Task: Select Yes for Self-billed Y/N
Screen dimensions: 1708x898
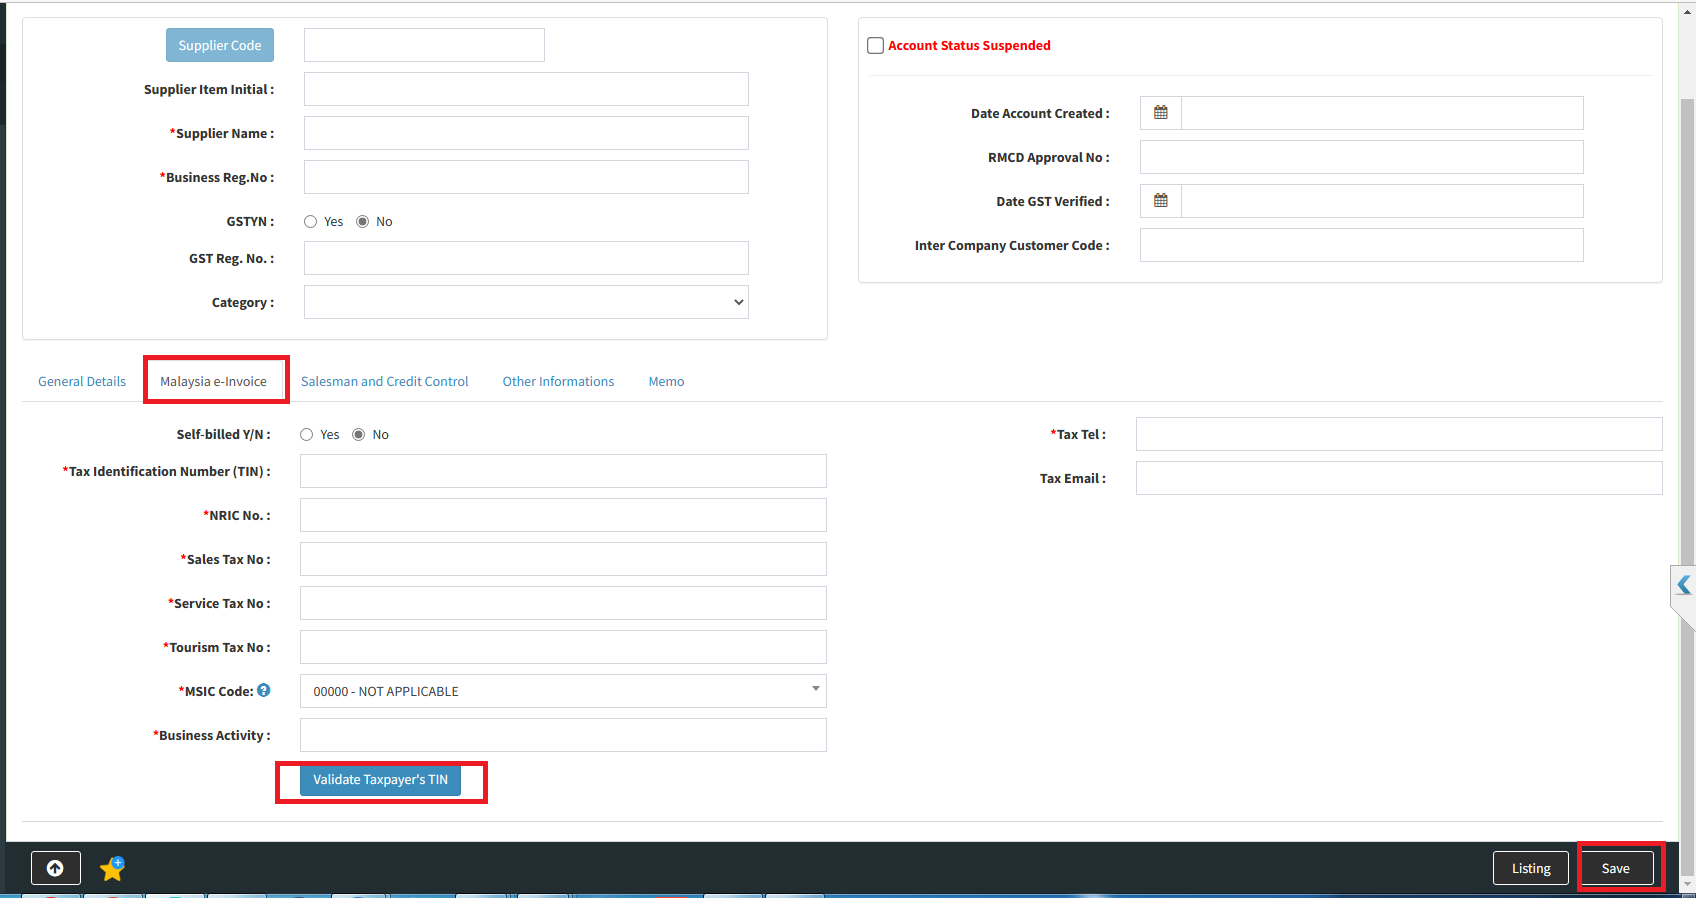Action: point(307,435)
